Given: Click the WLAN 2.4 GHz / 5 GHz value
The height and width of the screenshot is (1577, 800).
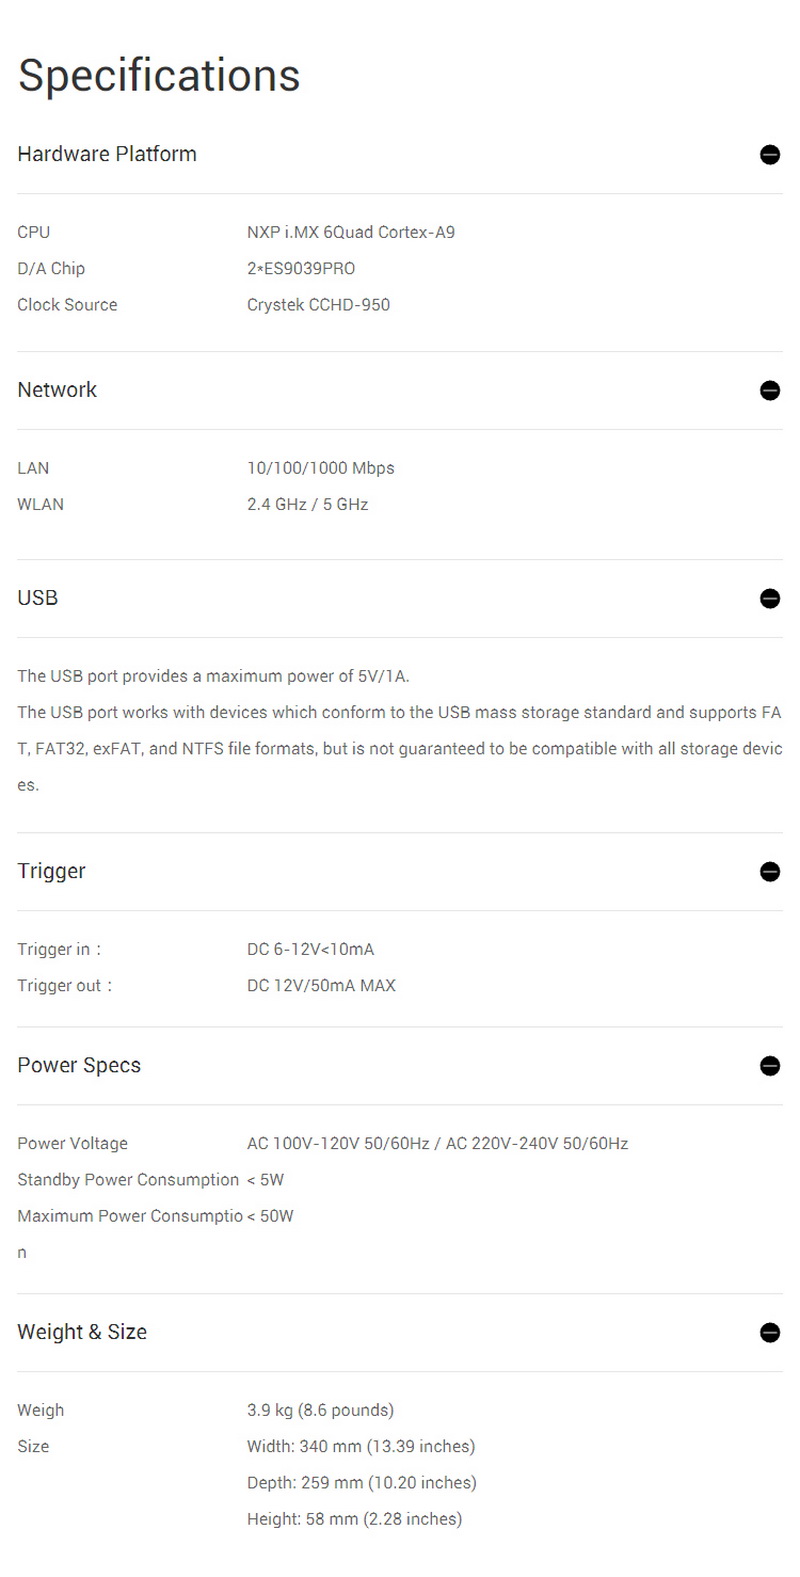Looking at the screenshot, I should point(307,504).
